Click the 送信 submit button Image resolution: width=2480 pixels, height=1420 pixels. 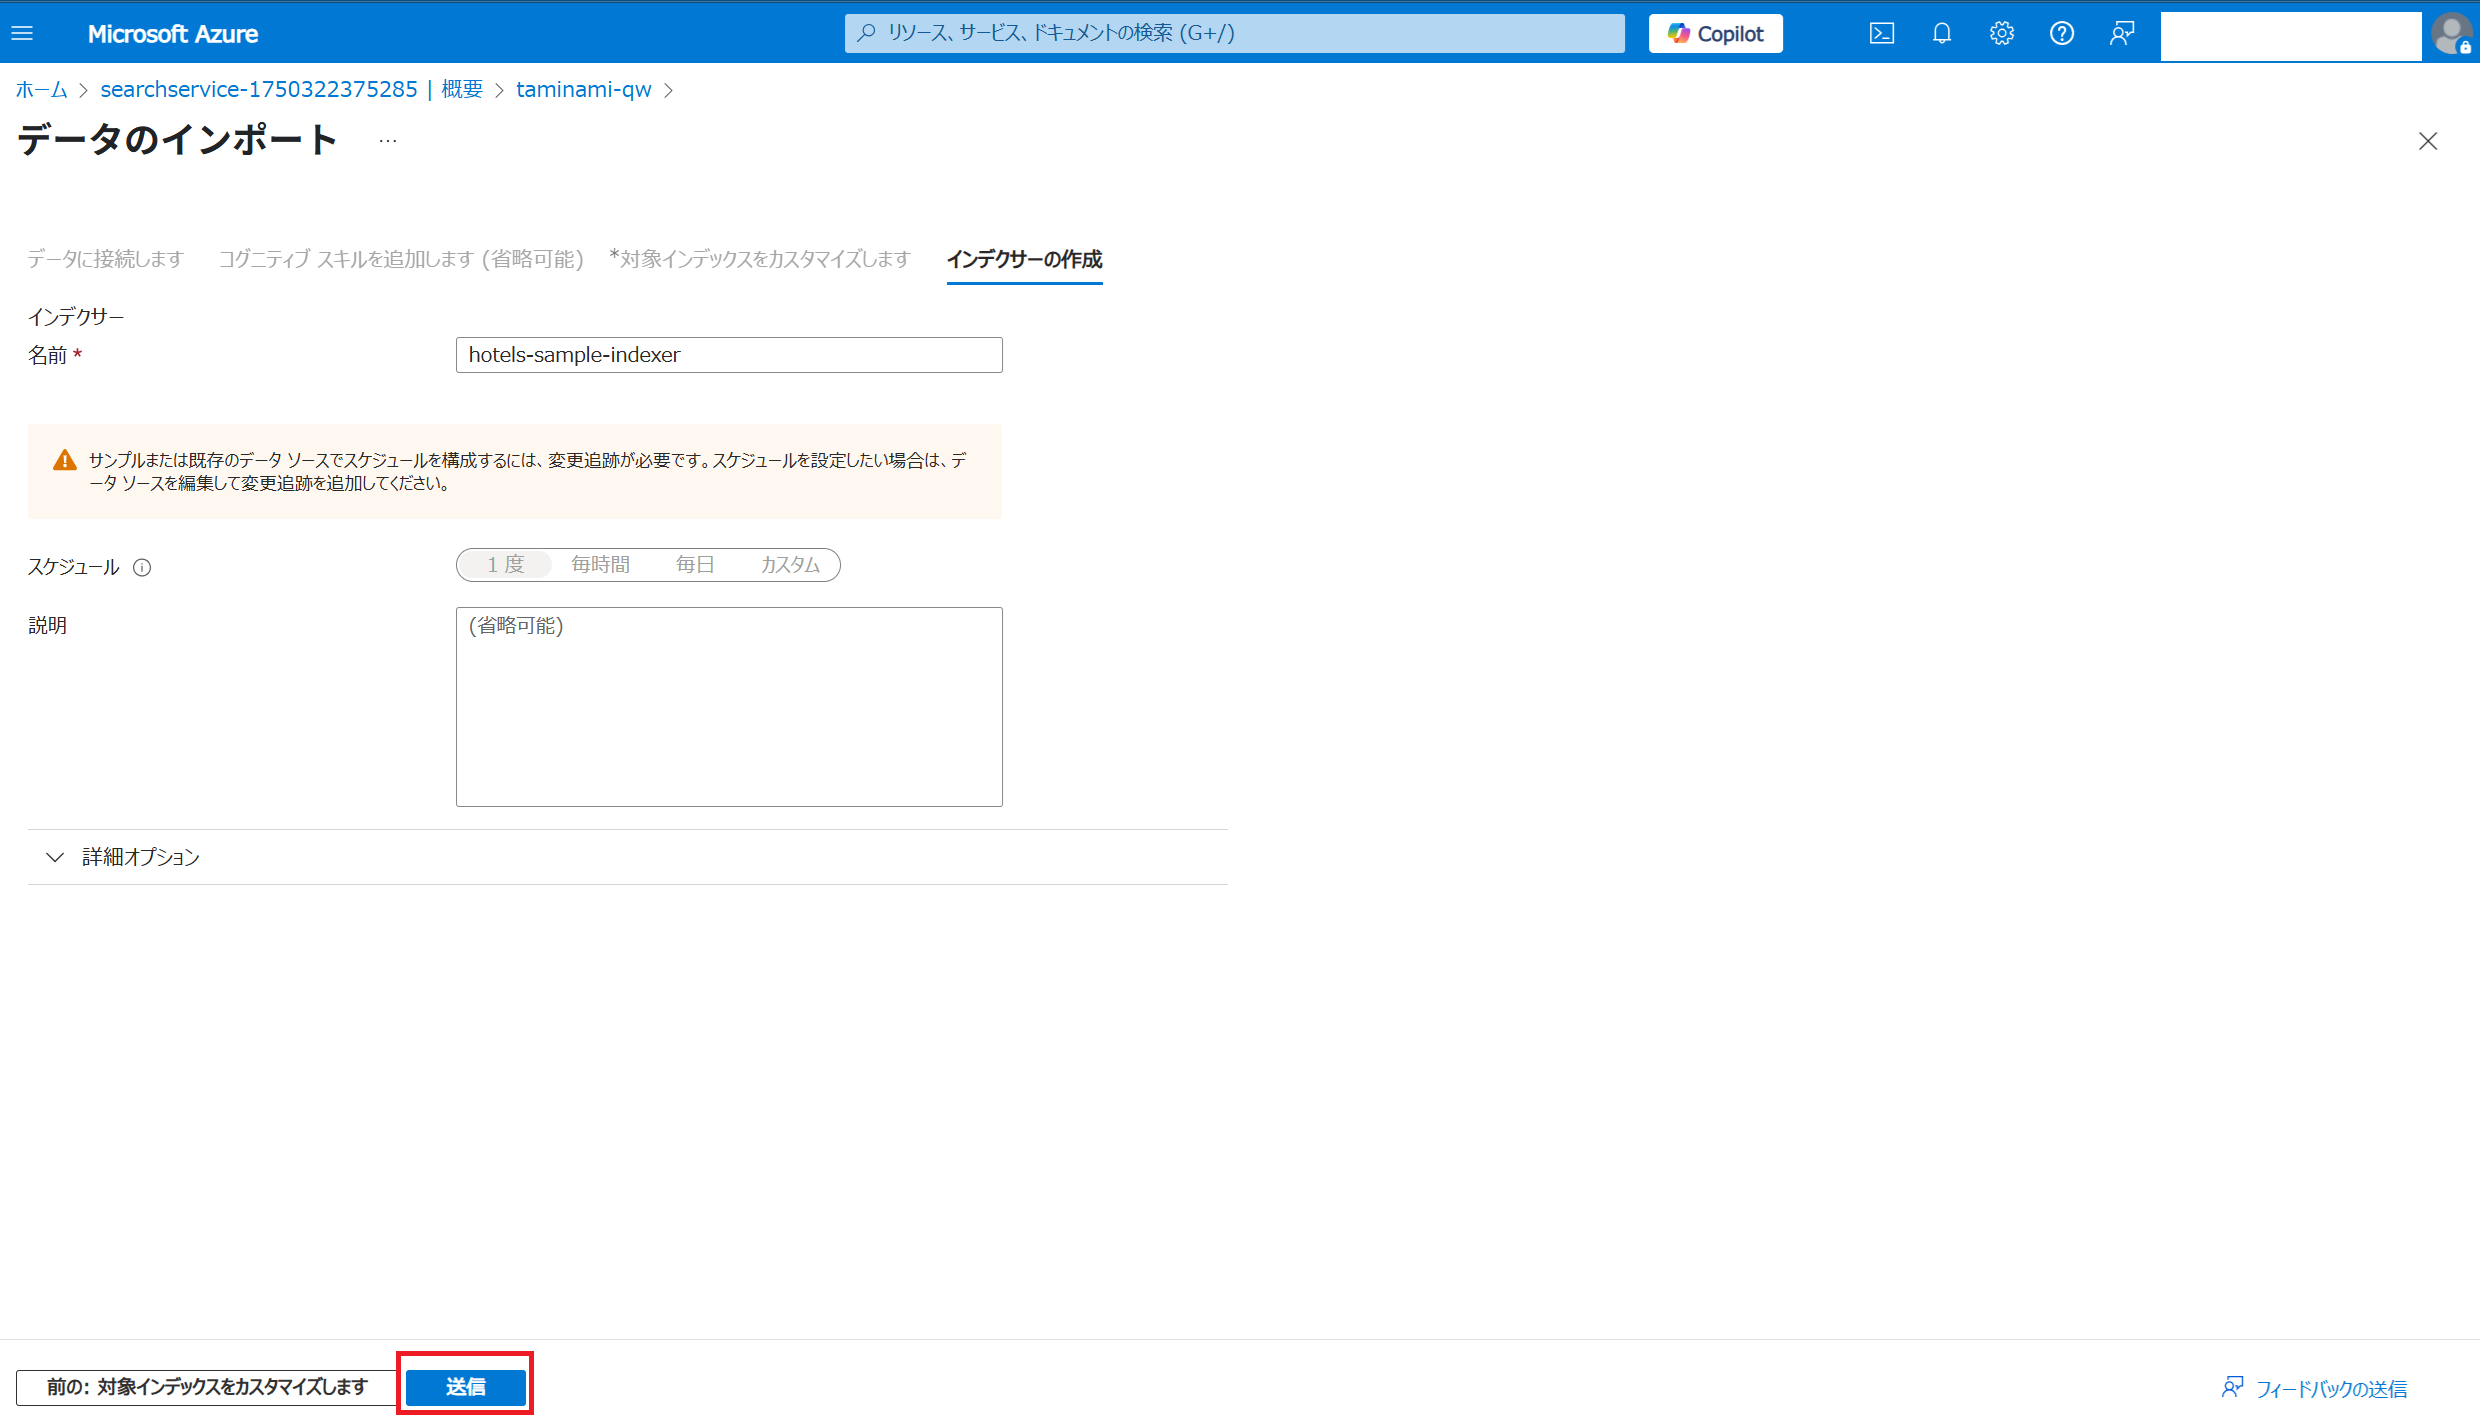465,1386
